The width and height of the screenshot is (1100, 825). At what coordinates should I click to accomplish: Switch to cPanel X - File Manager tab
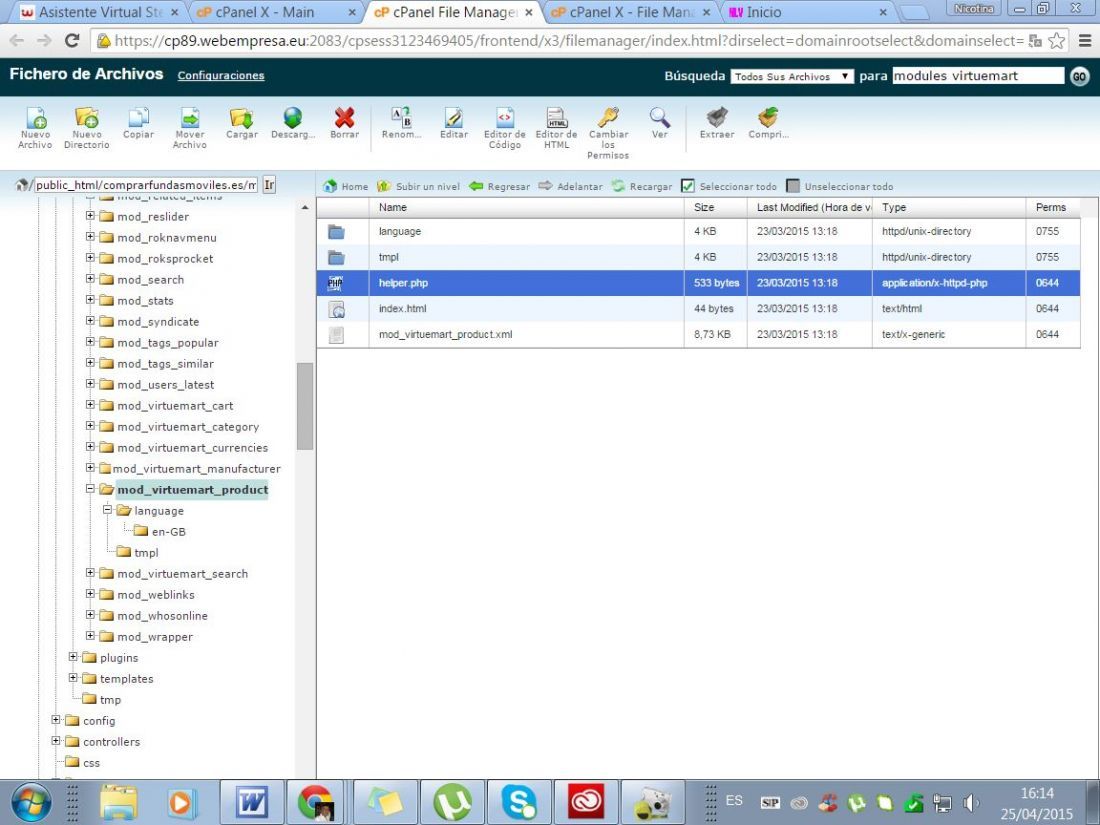[x=629, y=13]
